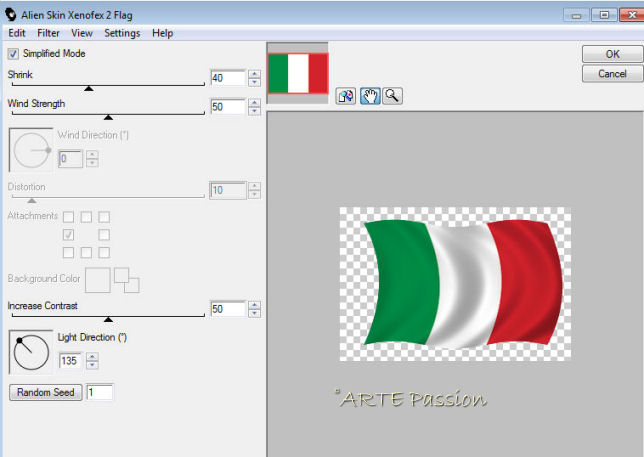Click the Random Seed number field
Viewport: 644px width, 457px height.
point(99,392)
